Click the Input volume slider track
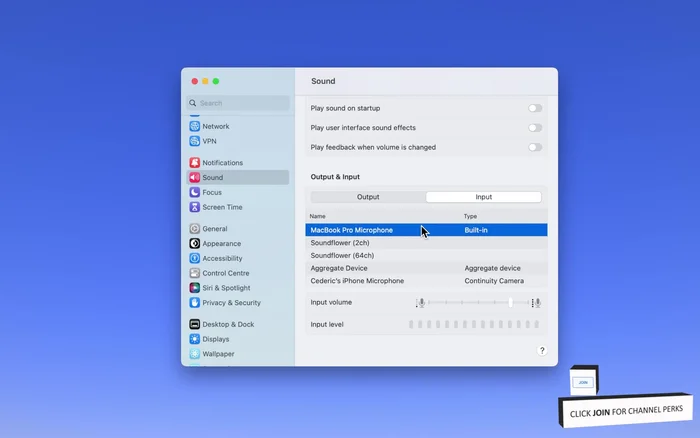 coord(478,302)
